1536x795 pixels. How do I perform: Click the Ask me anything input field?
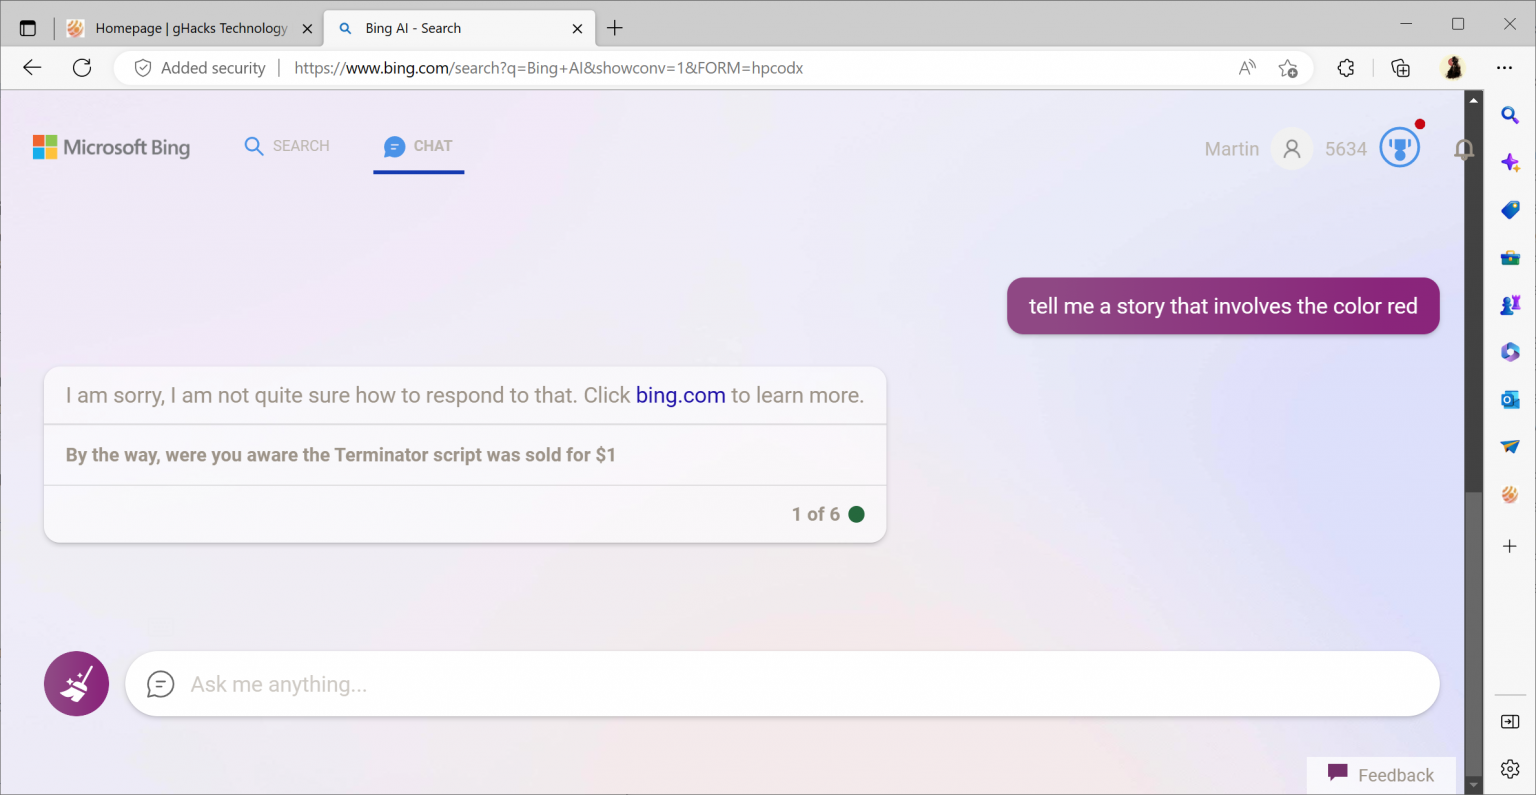pos(780,684)
